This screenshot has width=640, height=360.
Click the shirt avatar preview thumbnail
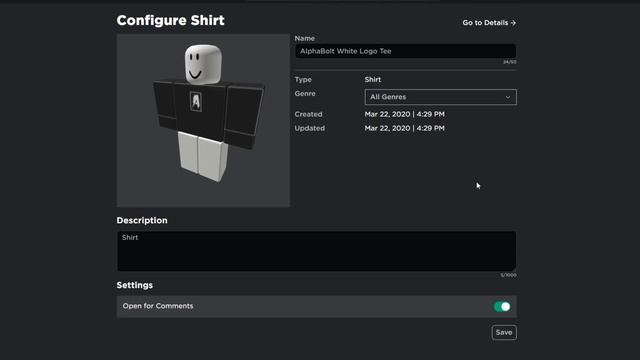coord(203,120)
